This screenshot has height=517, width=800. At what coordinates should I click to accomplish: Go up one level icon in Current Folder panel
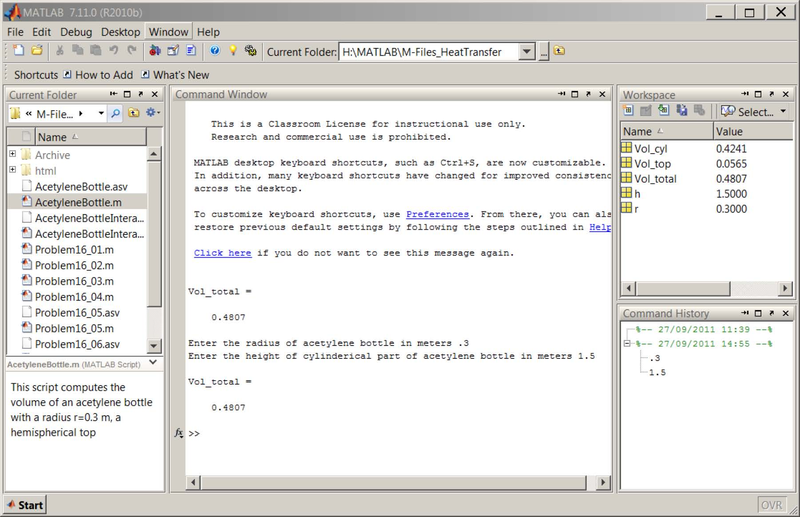point(134,113)
